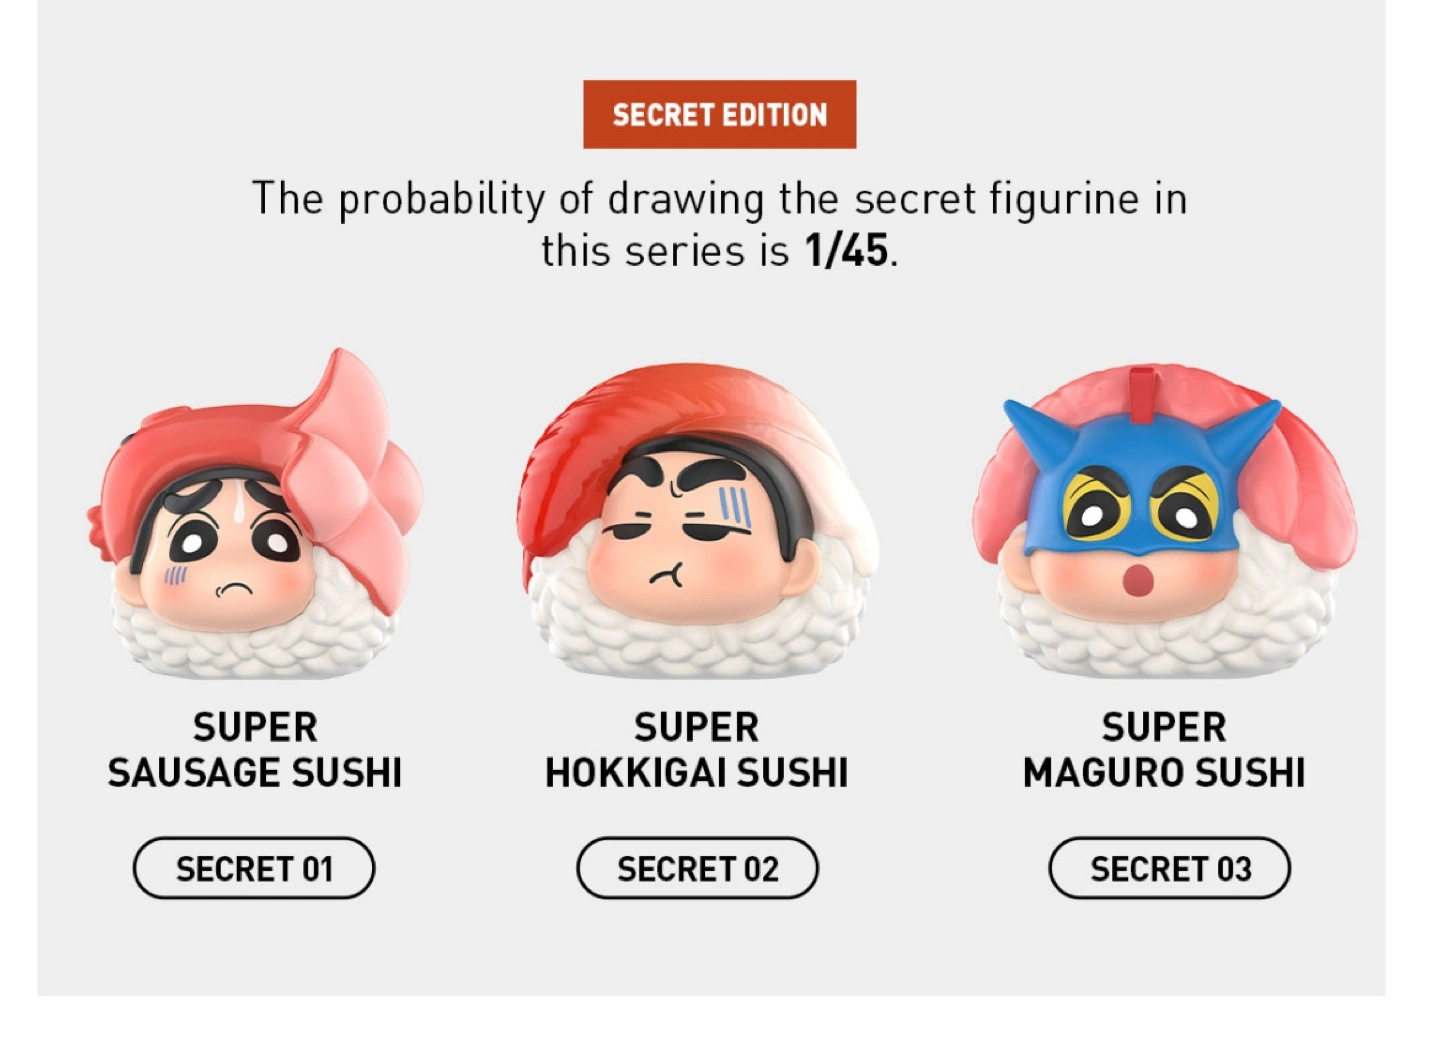
Task: Select the SECRET 02 pill label
Action: point(697,868)
